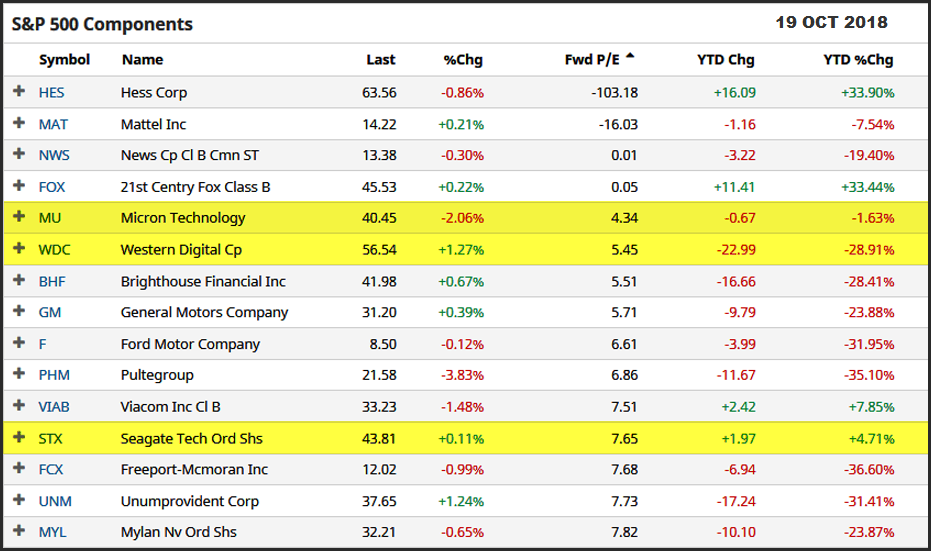This screenshot has height=551, width=931.
Task: Open the FCX ticker symbol link
Action: (x=51, y=469)
